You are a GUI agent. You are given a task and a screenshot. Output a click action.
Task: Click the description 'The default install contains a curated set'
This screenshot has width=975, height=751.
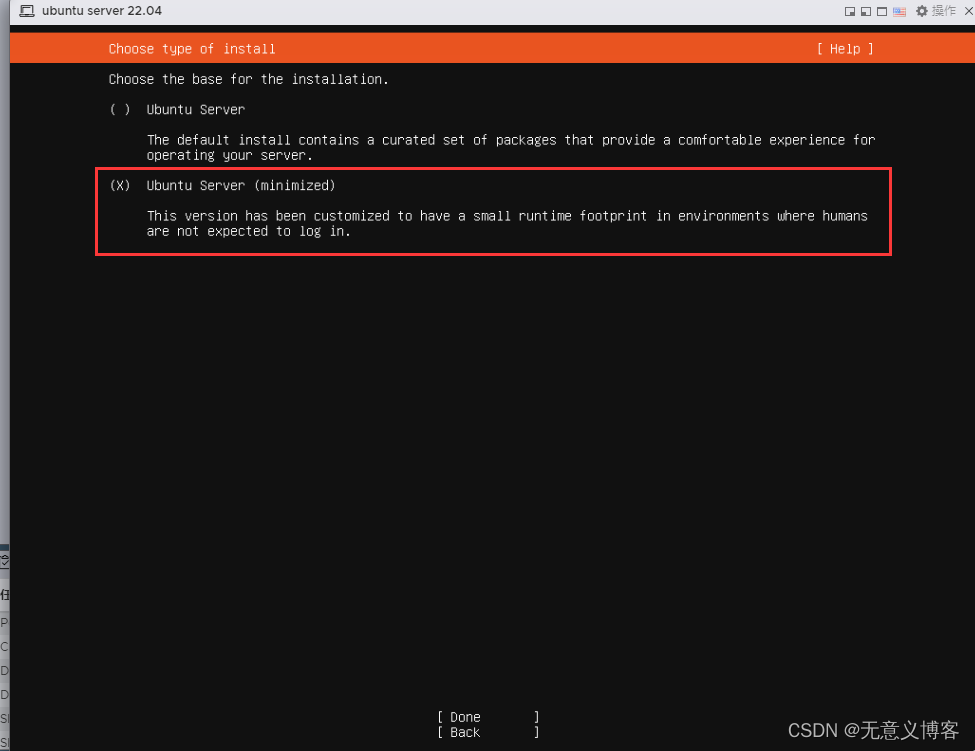click(x=511, y=147)
